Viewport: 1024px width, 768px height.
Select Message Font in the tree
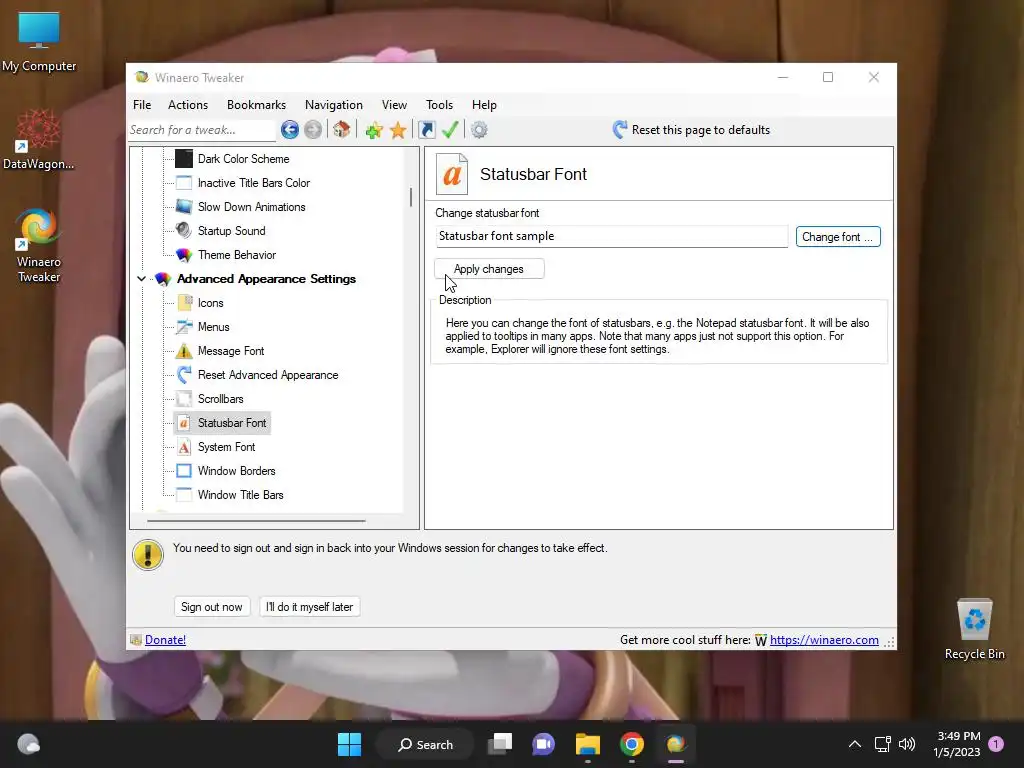[231, 351]
